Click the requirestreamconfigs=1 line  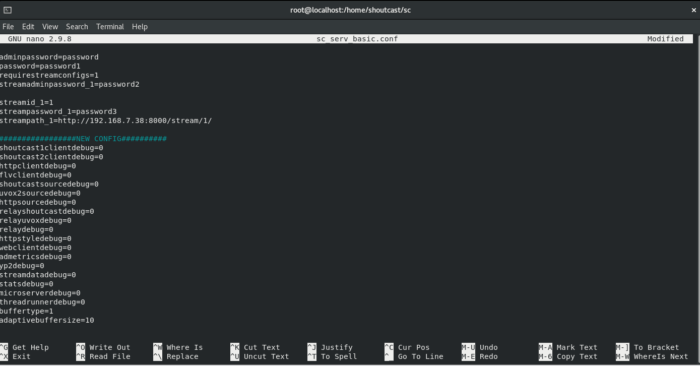pos(49,75)
